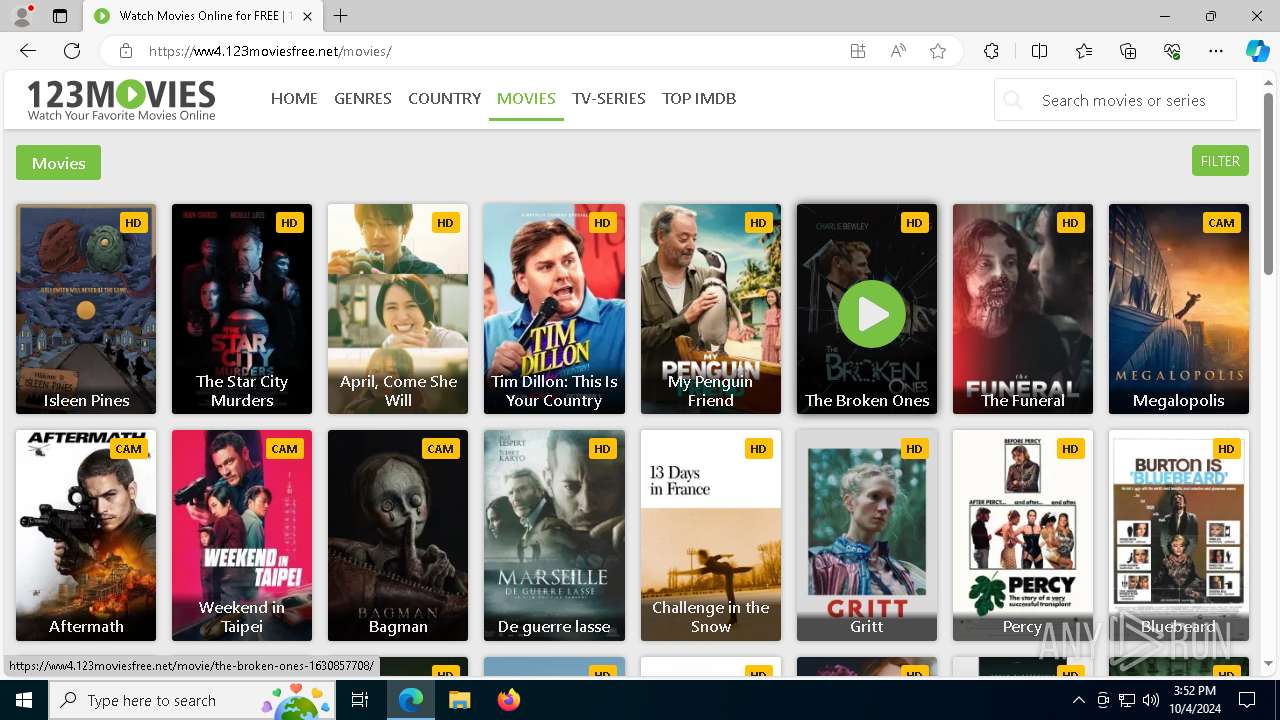This screenshot has width=1280, height=720.
Task: Open April, Come She Will poster
Action: pos(398,309)
